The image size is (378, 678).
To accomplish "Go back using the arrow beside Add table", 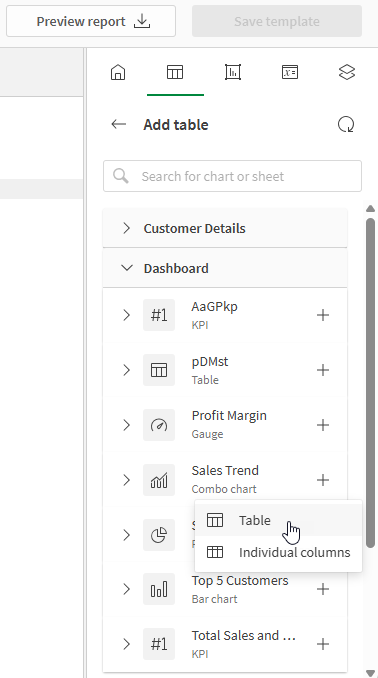I will click(x=119, y=125).
